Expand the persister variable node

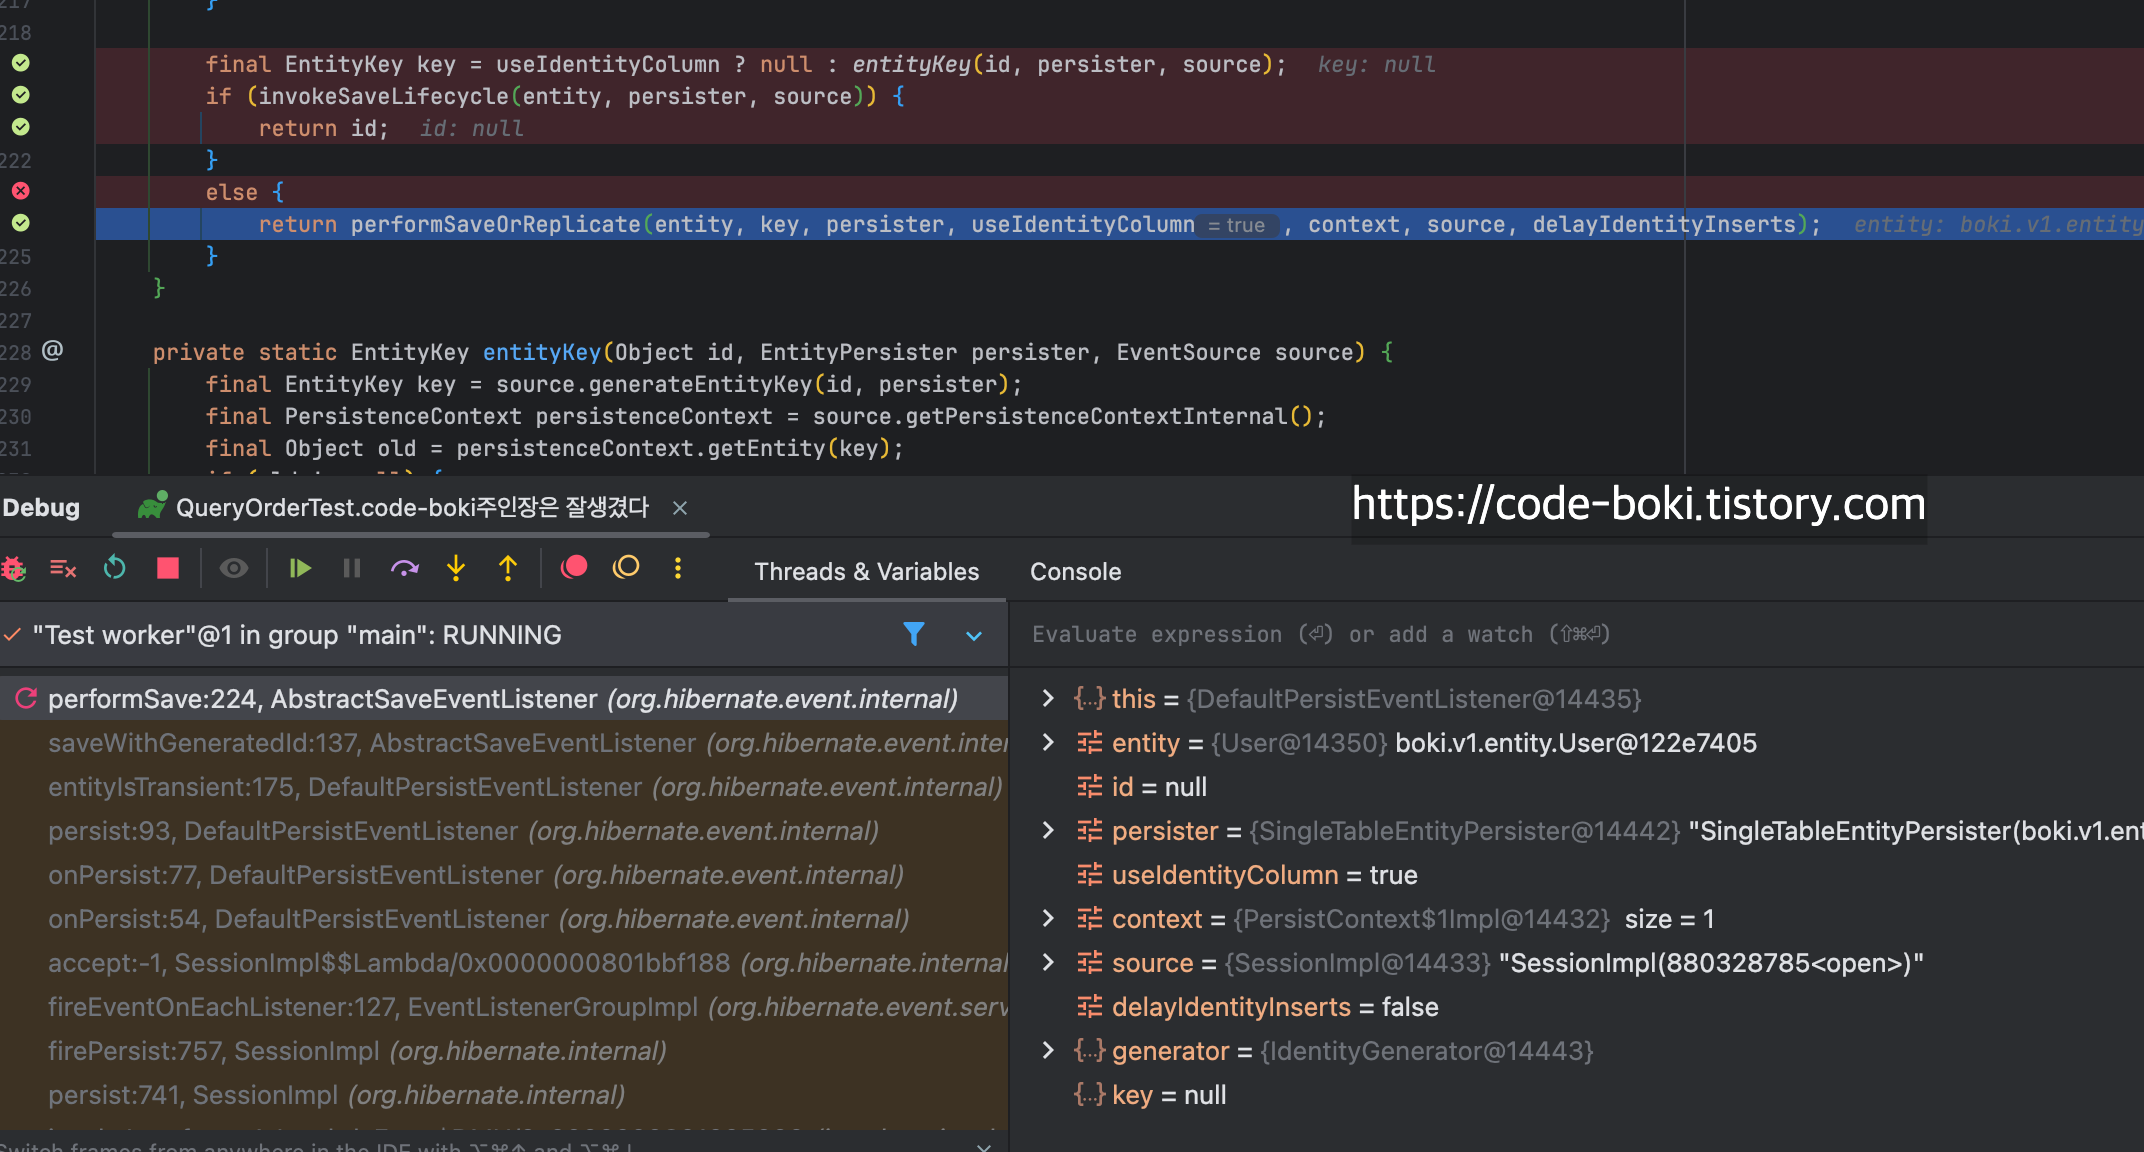(1047, 831)
